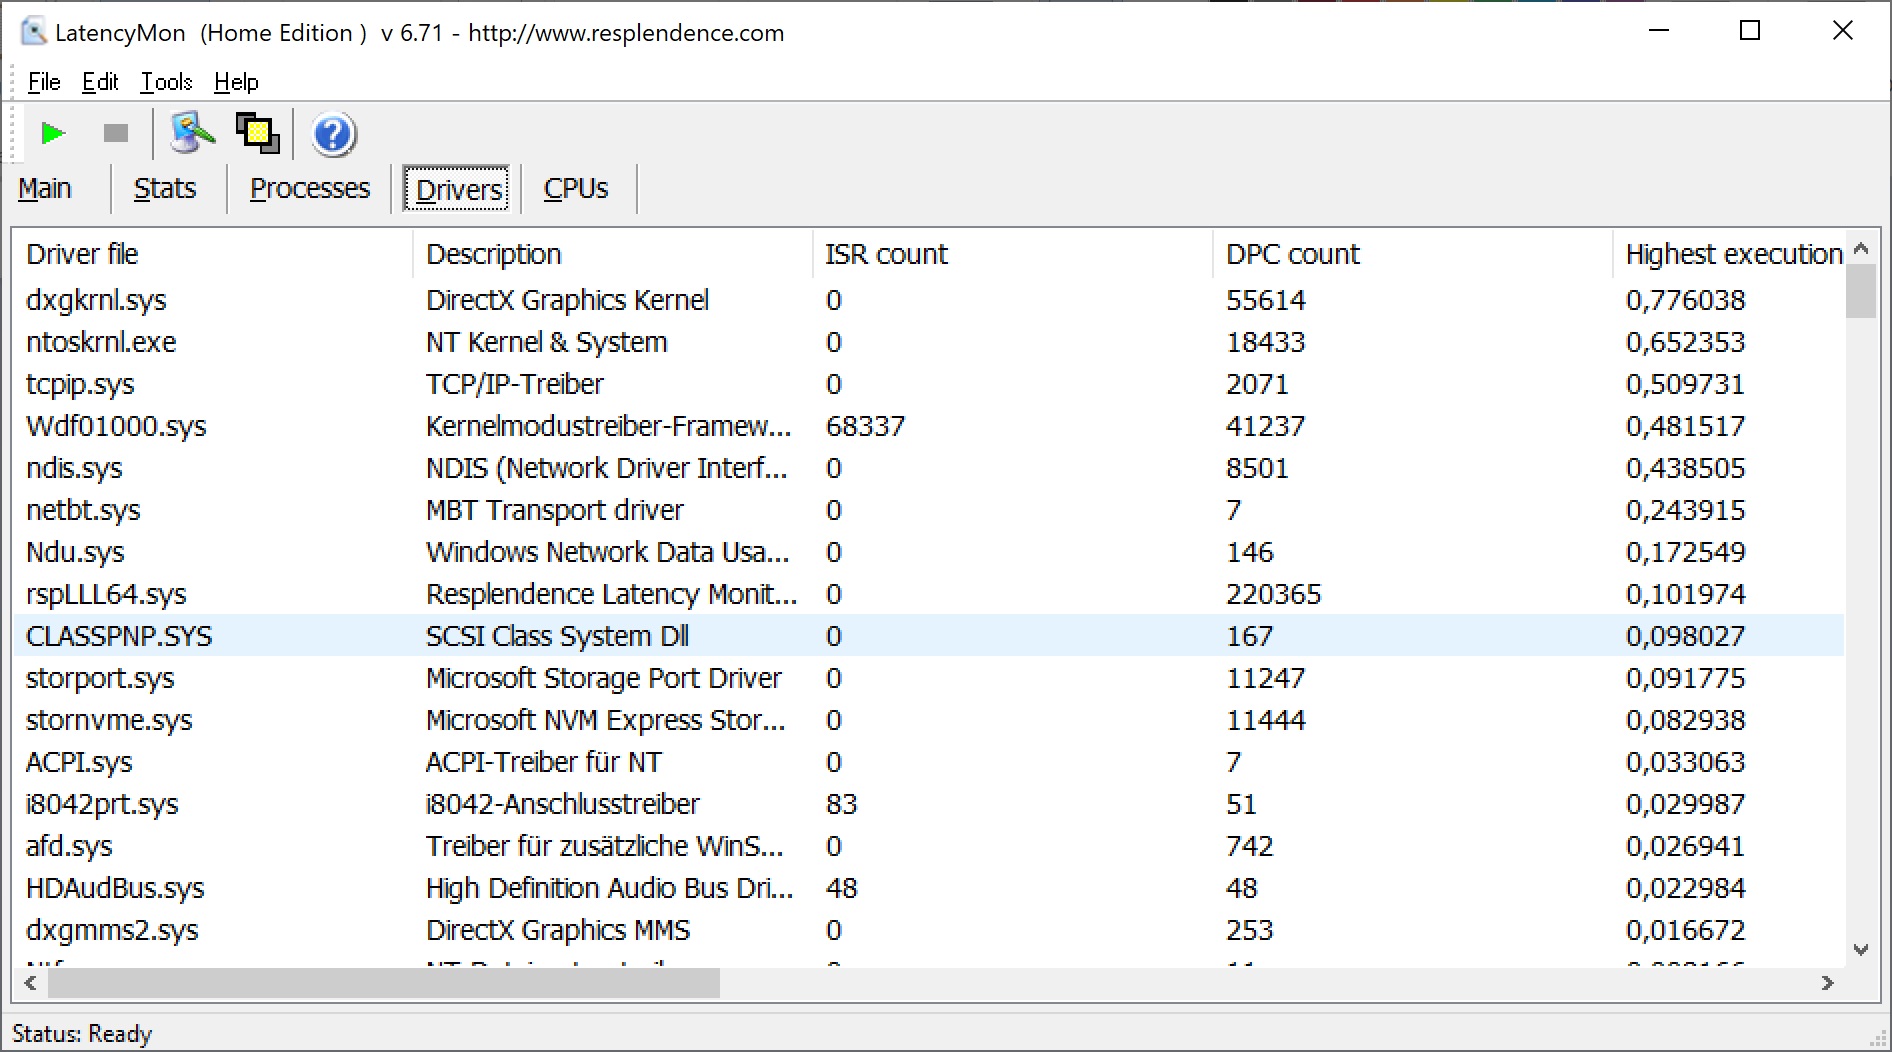Open the Edit menu

coord(100,82)
